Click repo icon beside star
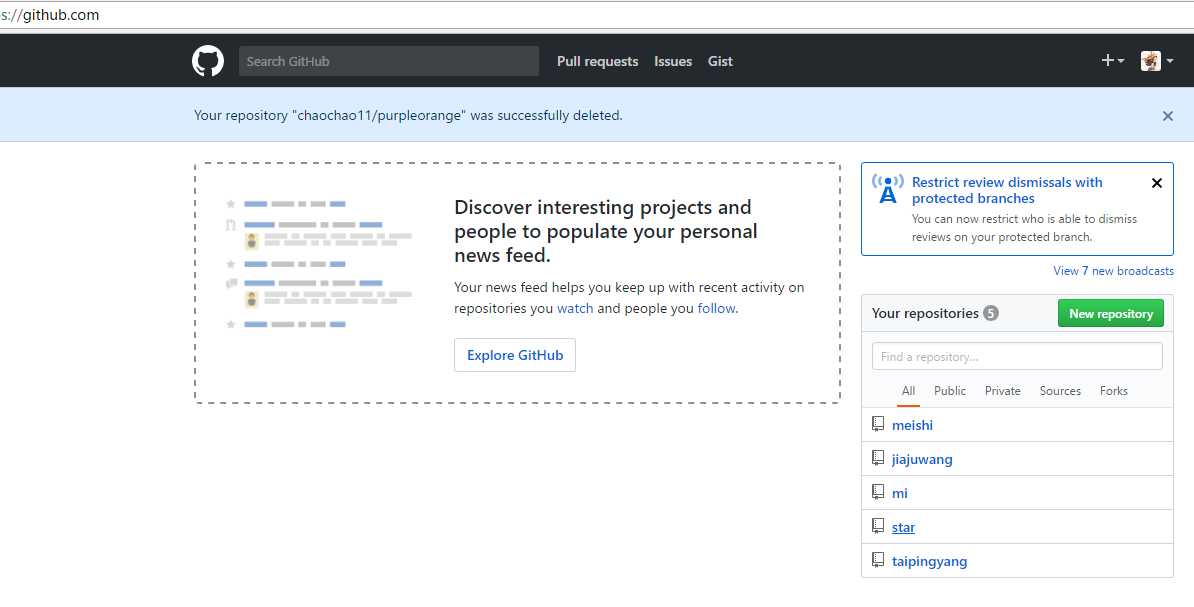Viewport: 1194px width, 607px height. tap(878, 526)
